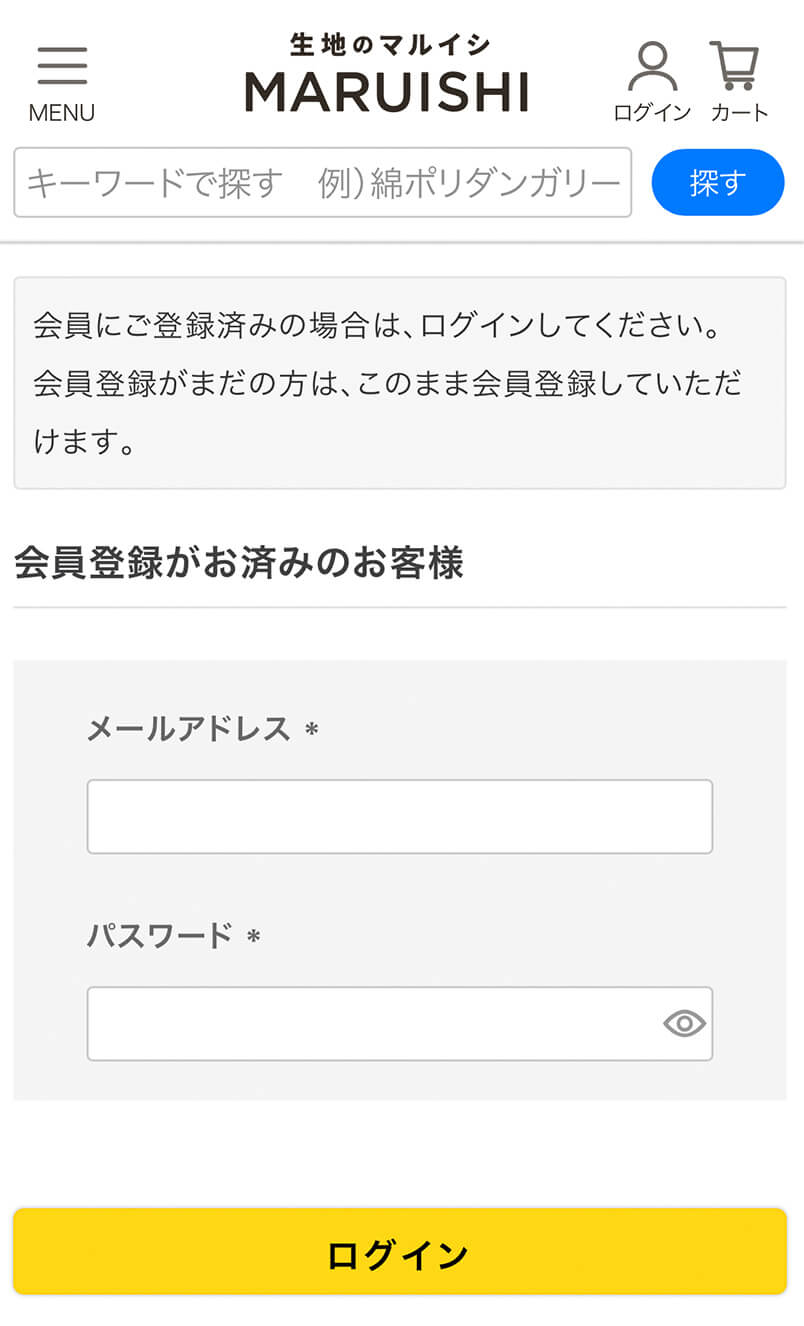Viewport: 804px width, 1326px height.
Task: Click the 会員登録がお済みのお客様 heading
Action: click(x=239, y=564)
